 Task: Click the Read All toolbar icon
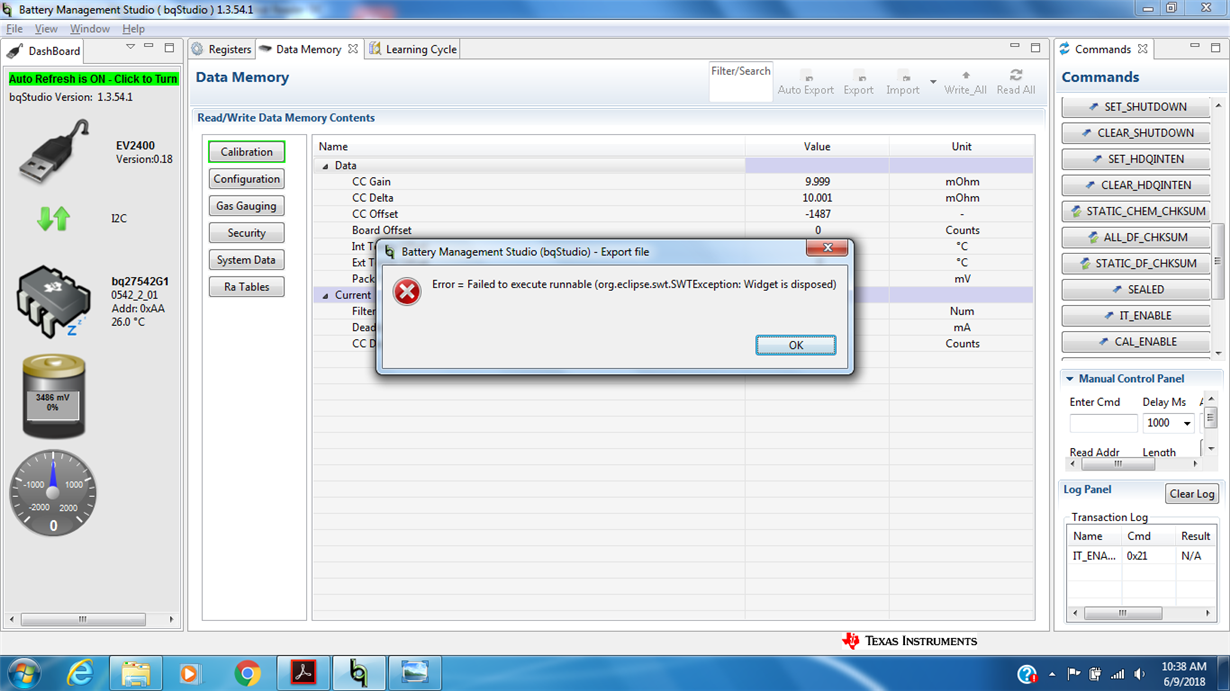coord(1015,82)
